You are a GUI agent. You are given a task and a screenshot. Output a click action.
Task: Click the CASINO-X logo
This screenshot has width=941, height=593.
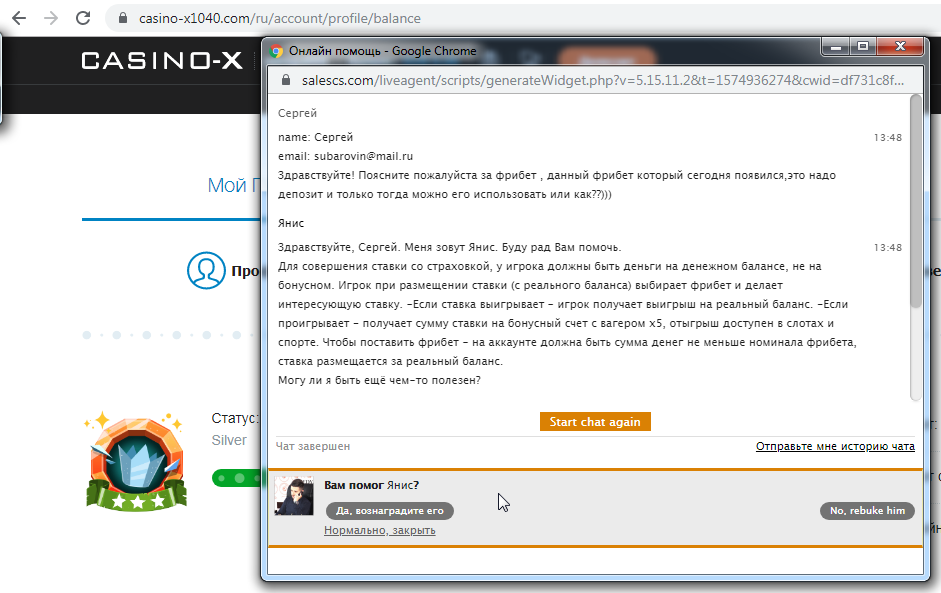coord(161,60)
